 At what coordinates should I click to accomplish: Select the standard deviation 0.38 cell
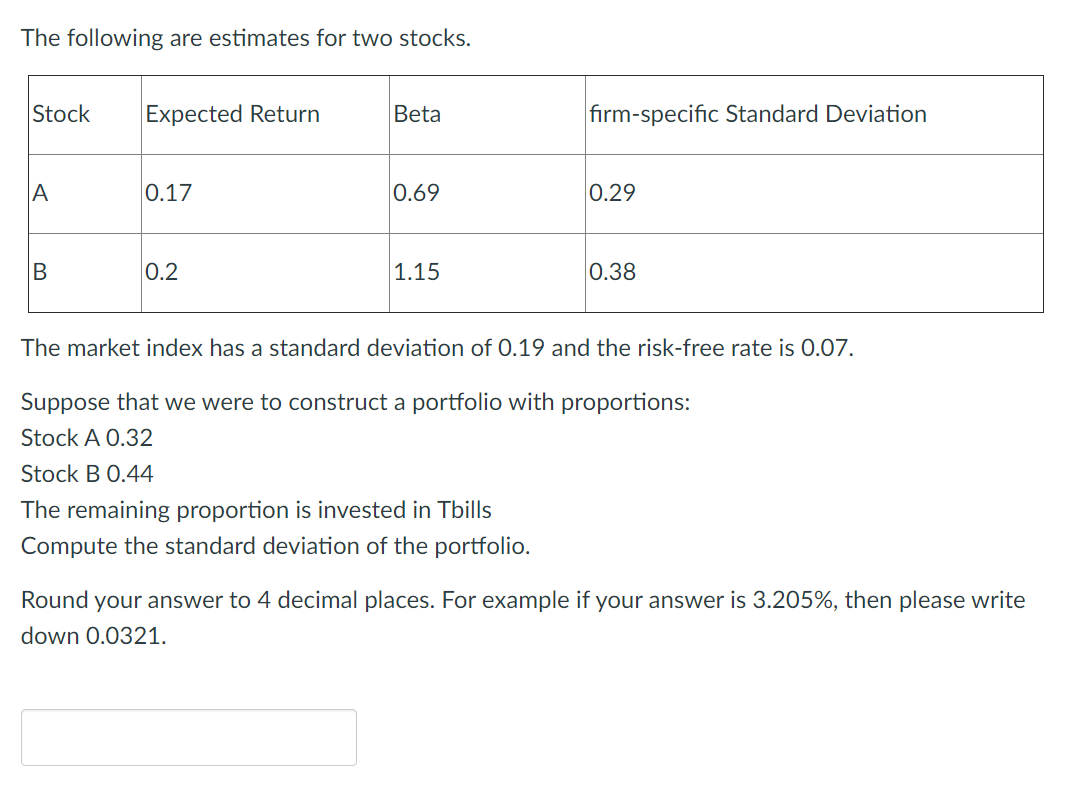coord(611,271)
